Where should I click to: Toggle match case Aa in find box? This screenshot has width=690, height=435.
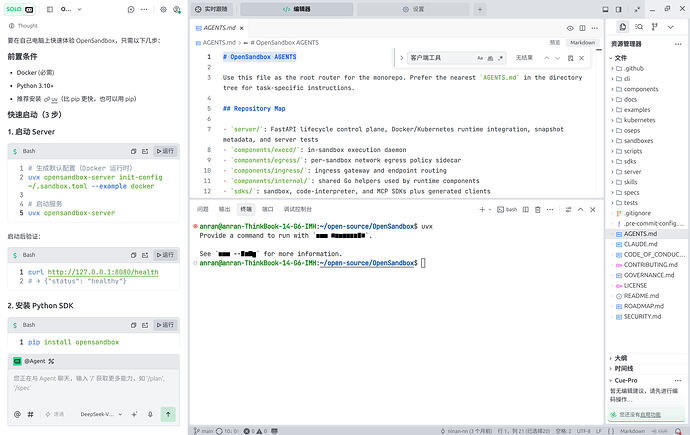480,58
